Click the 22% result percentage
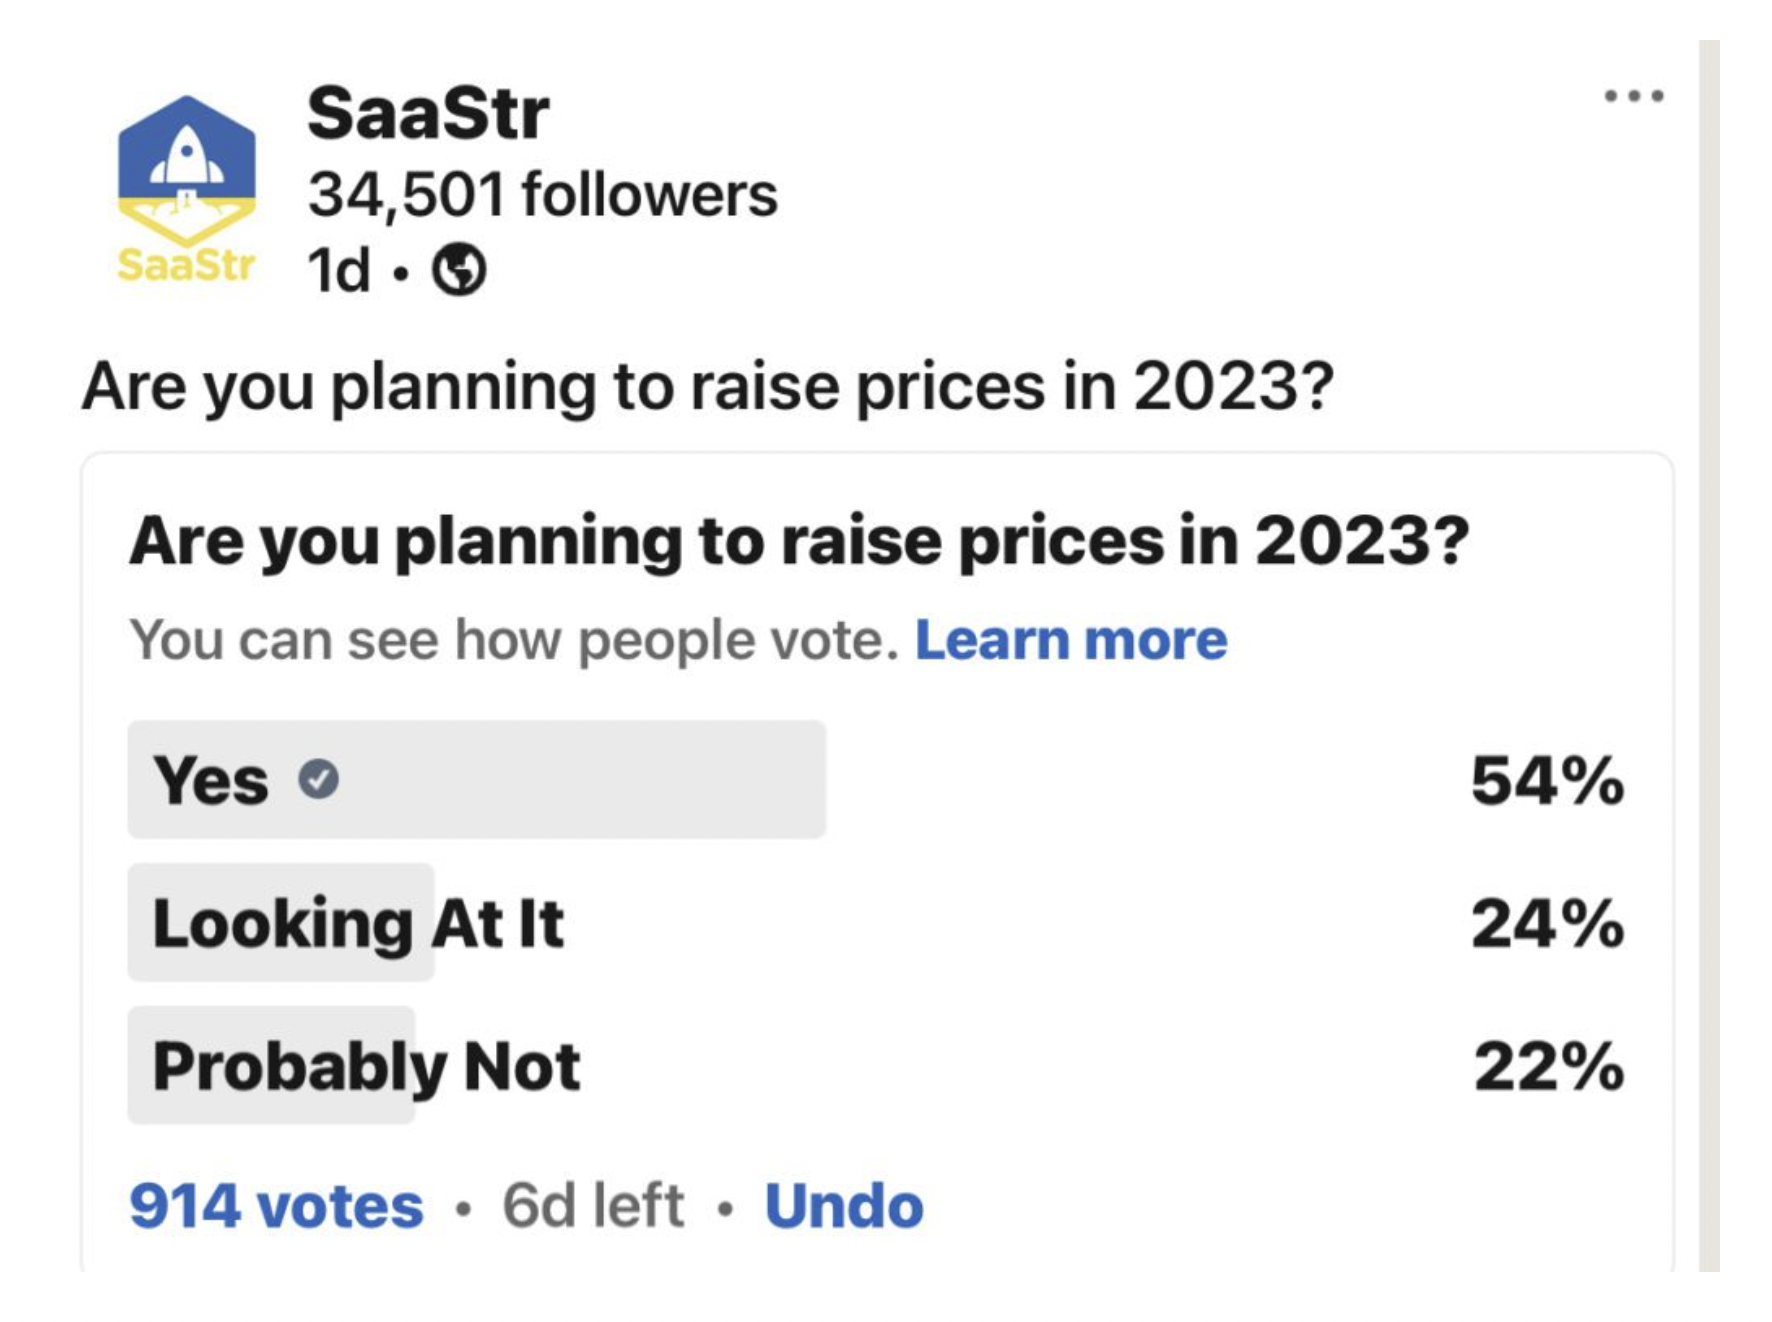The image size is (1772, 1322). pyautogui.click(x=1548, y=1067)
